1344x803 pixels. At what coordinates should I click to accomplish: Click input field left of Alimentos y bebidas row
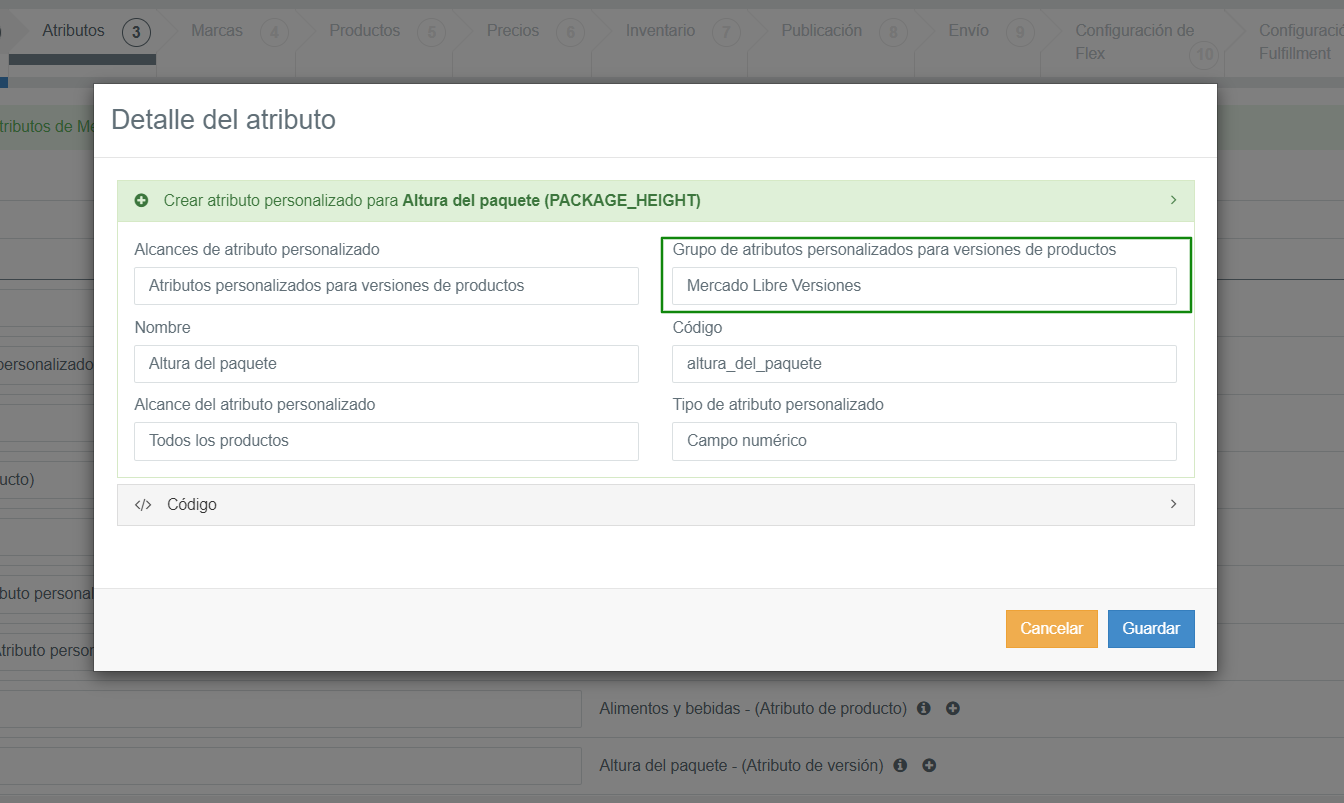pyautogui.click(x=290, y=709)
